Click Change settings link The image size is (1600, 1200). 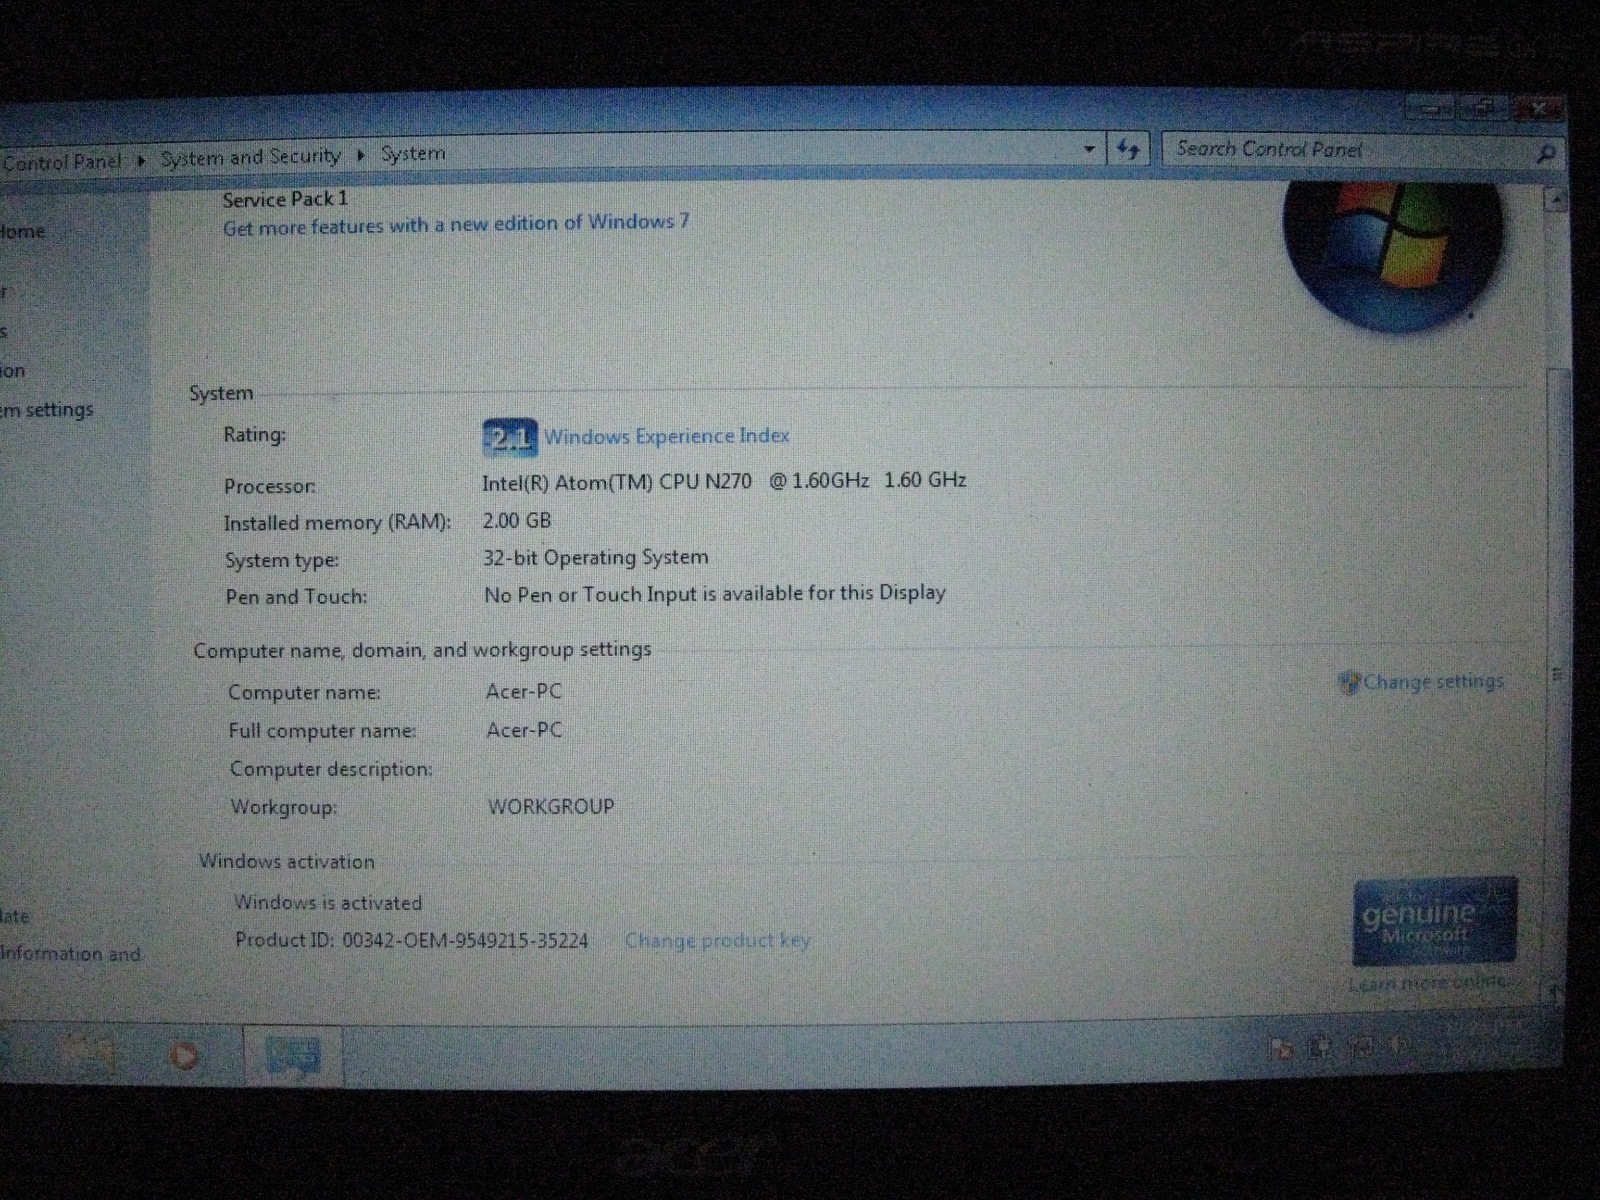pos(1433,682)
